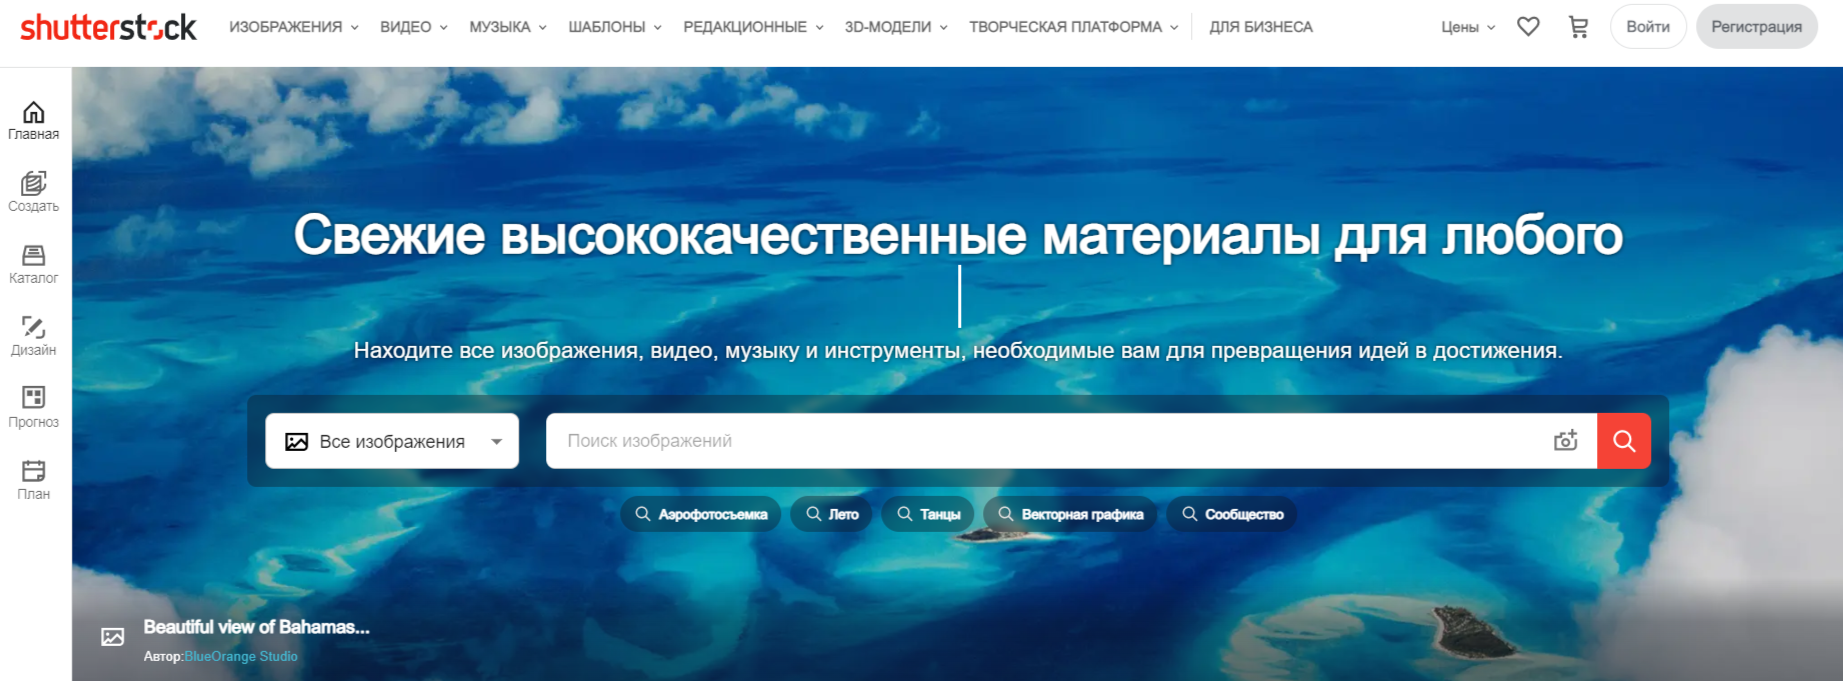Open the Создать sidebar tool
This screenshot has width=1843, height=681.
(34, 192)
